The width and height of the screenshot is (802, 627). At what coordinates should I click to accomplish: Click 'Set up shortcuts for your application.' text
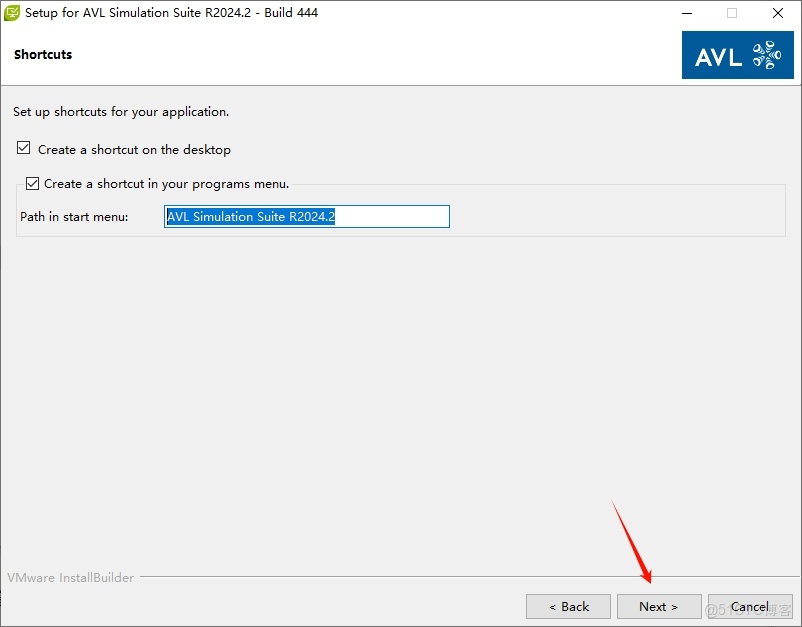pos(121,111)
